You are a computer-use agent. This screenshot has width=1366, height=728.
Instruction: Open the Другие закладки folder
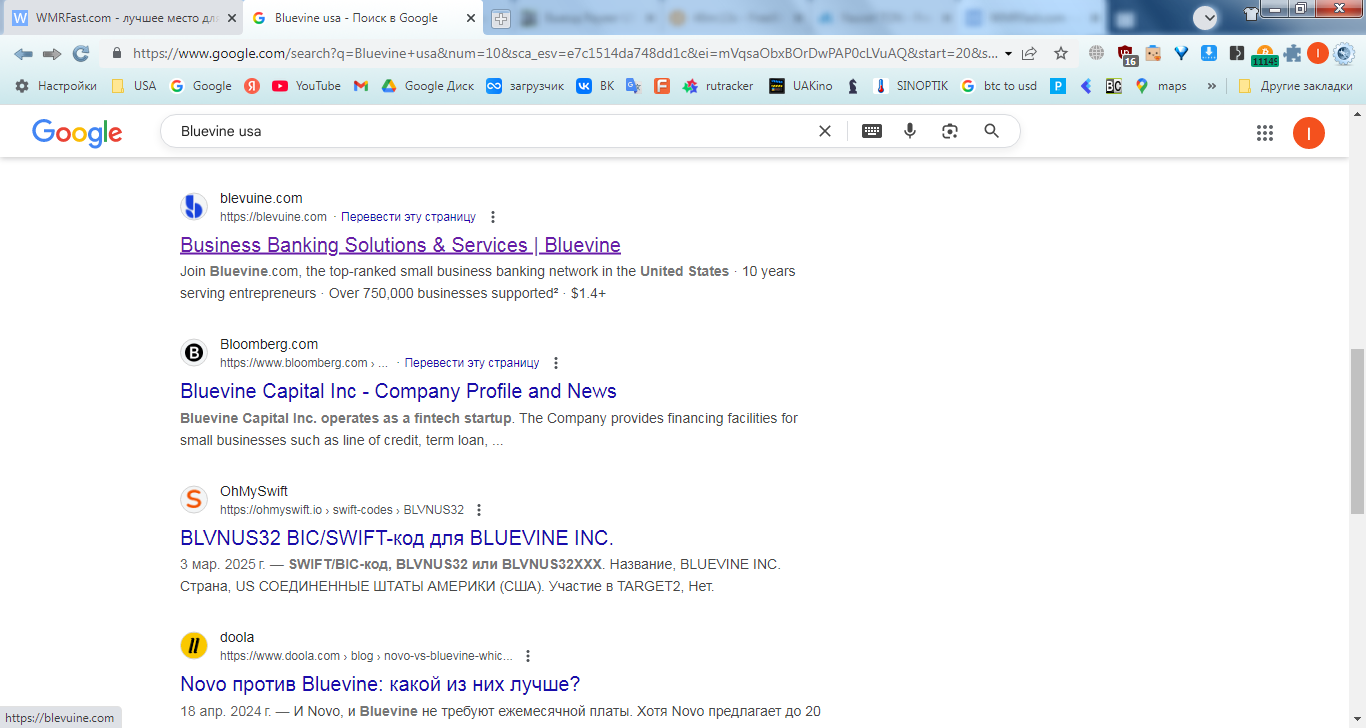coord(1295,86)
